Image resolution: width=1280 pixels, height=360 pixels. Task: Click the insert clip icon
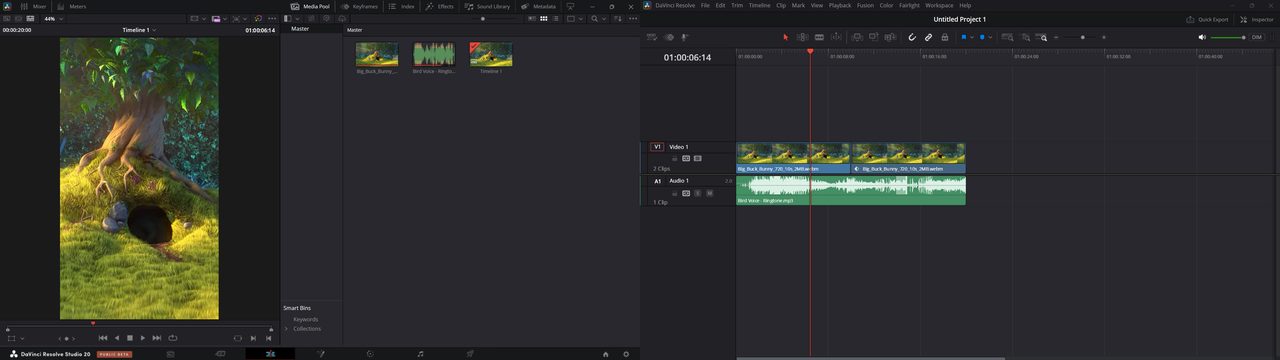click(857, 37)
